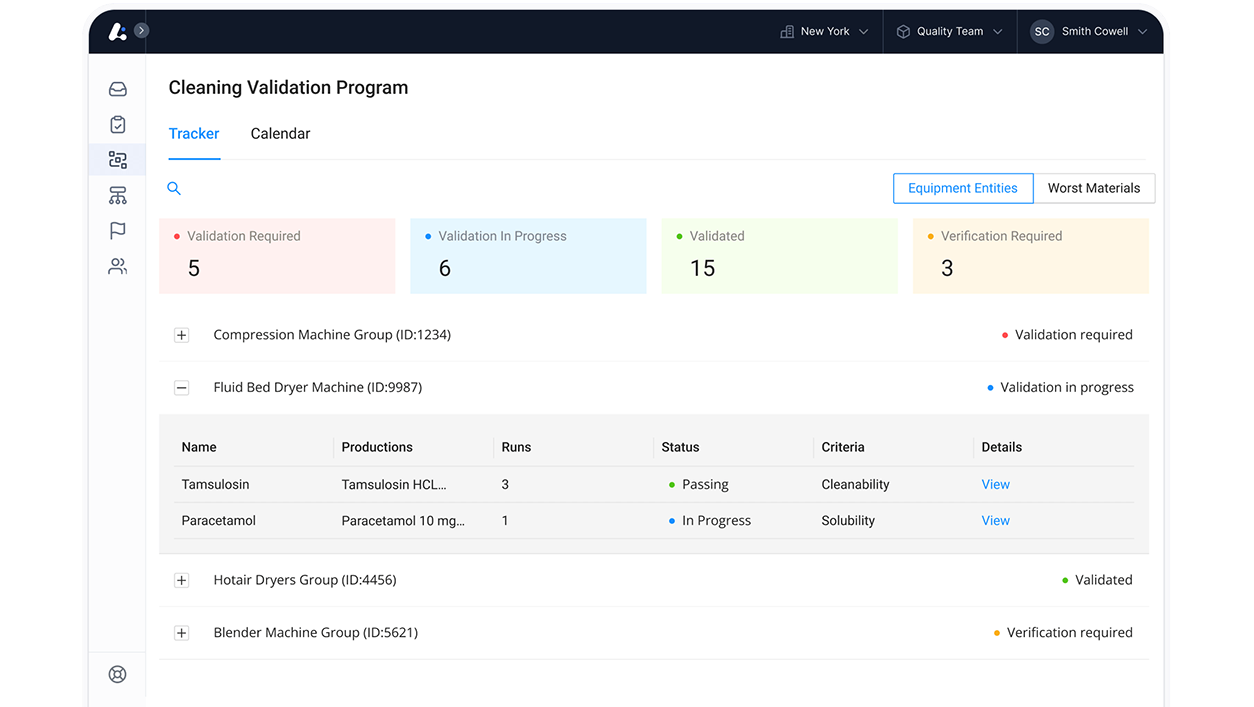Click the Validation Required count card
This screenshot has width=1254, height=707.
pyautogui.click(x=277, y=255)
